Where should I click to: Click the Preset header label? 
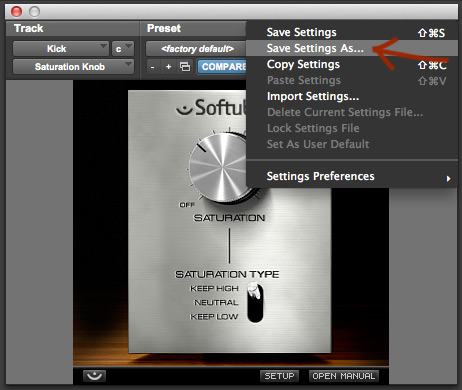click(164, 28)
